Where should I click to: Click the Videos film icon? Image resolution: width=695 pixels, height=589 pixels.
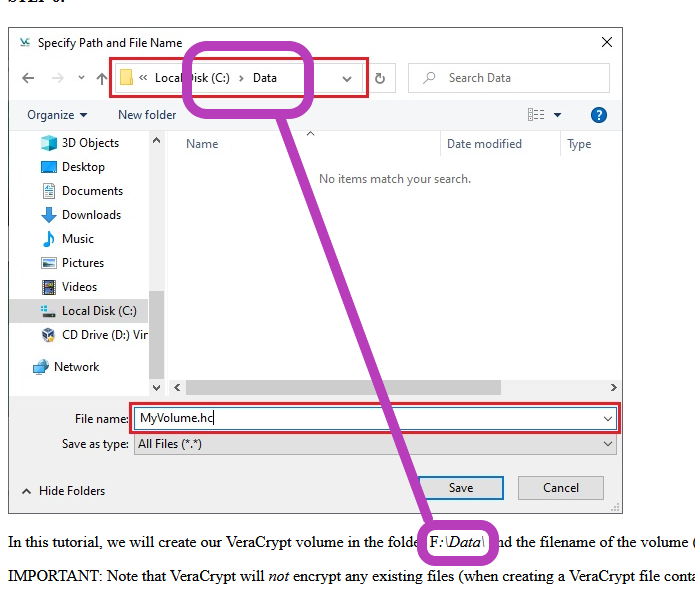(x=49, y=287)
